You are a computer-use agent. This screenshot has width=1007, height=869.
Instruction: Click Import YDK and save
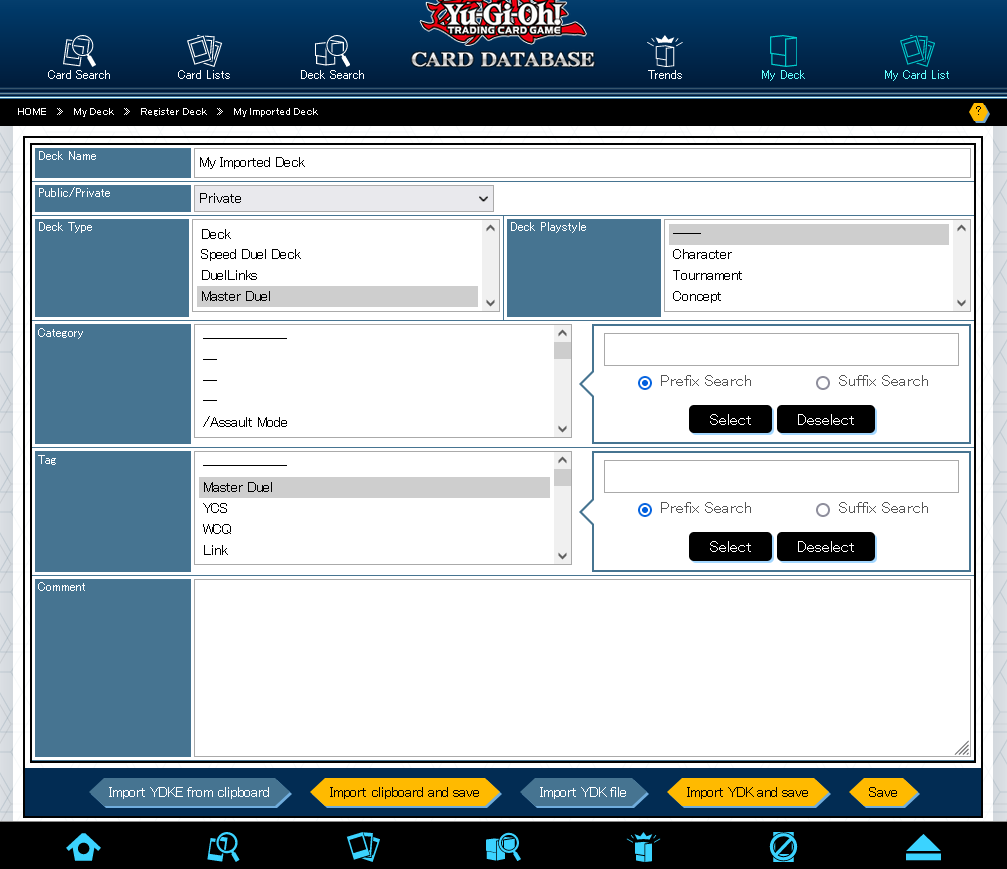(748, 793)
